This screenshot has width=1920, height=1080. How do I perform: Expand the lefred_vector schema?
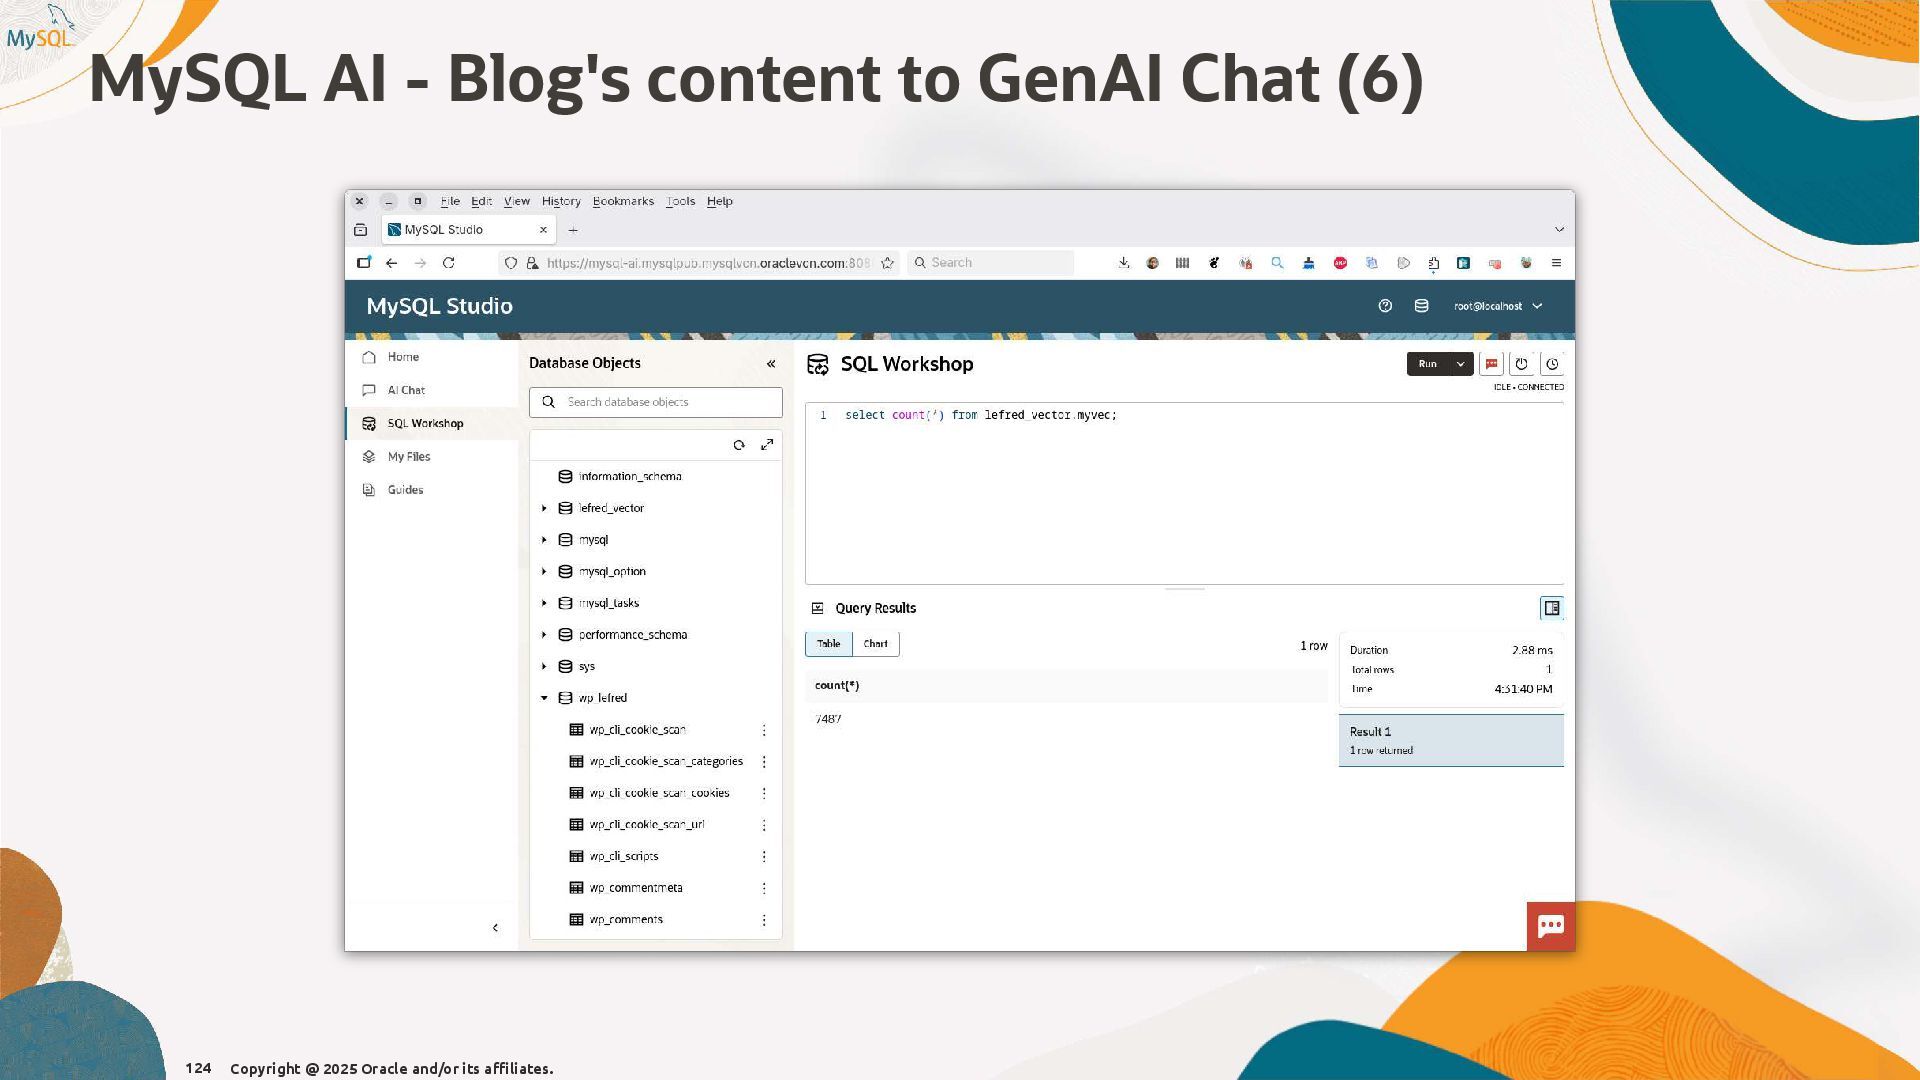(x=544, y=508)
